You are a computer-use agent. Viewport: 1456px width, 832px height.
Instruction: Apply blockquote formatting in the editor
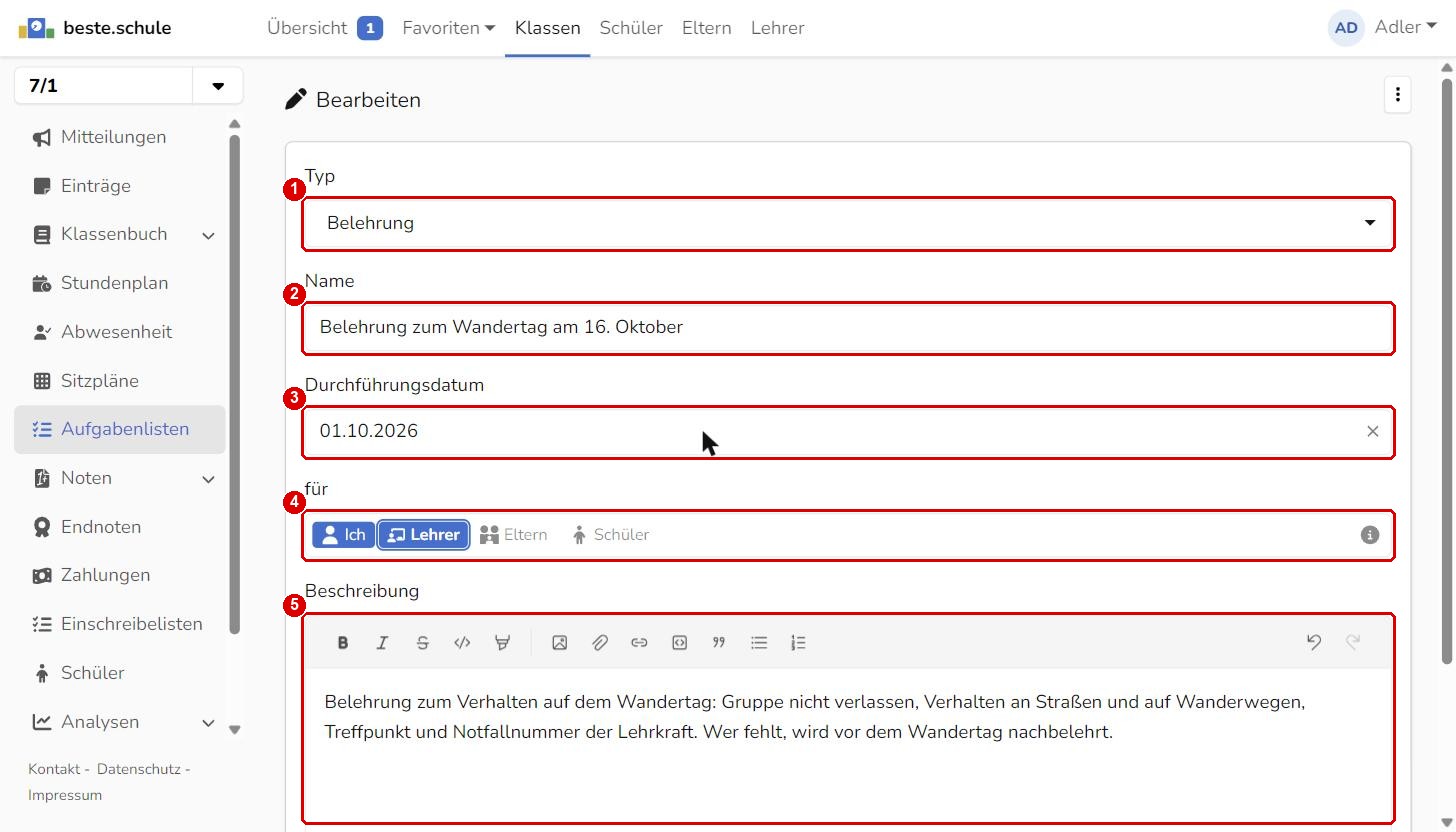(x=719, y=643)
